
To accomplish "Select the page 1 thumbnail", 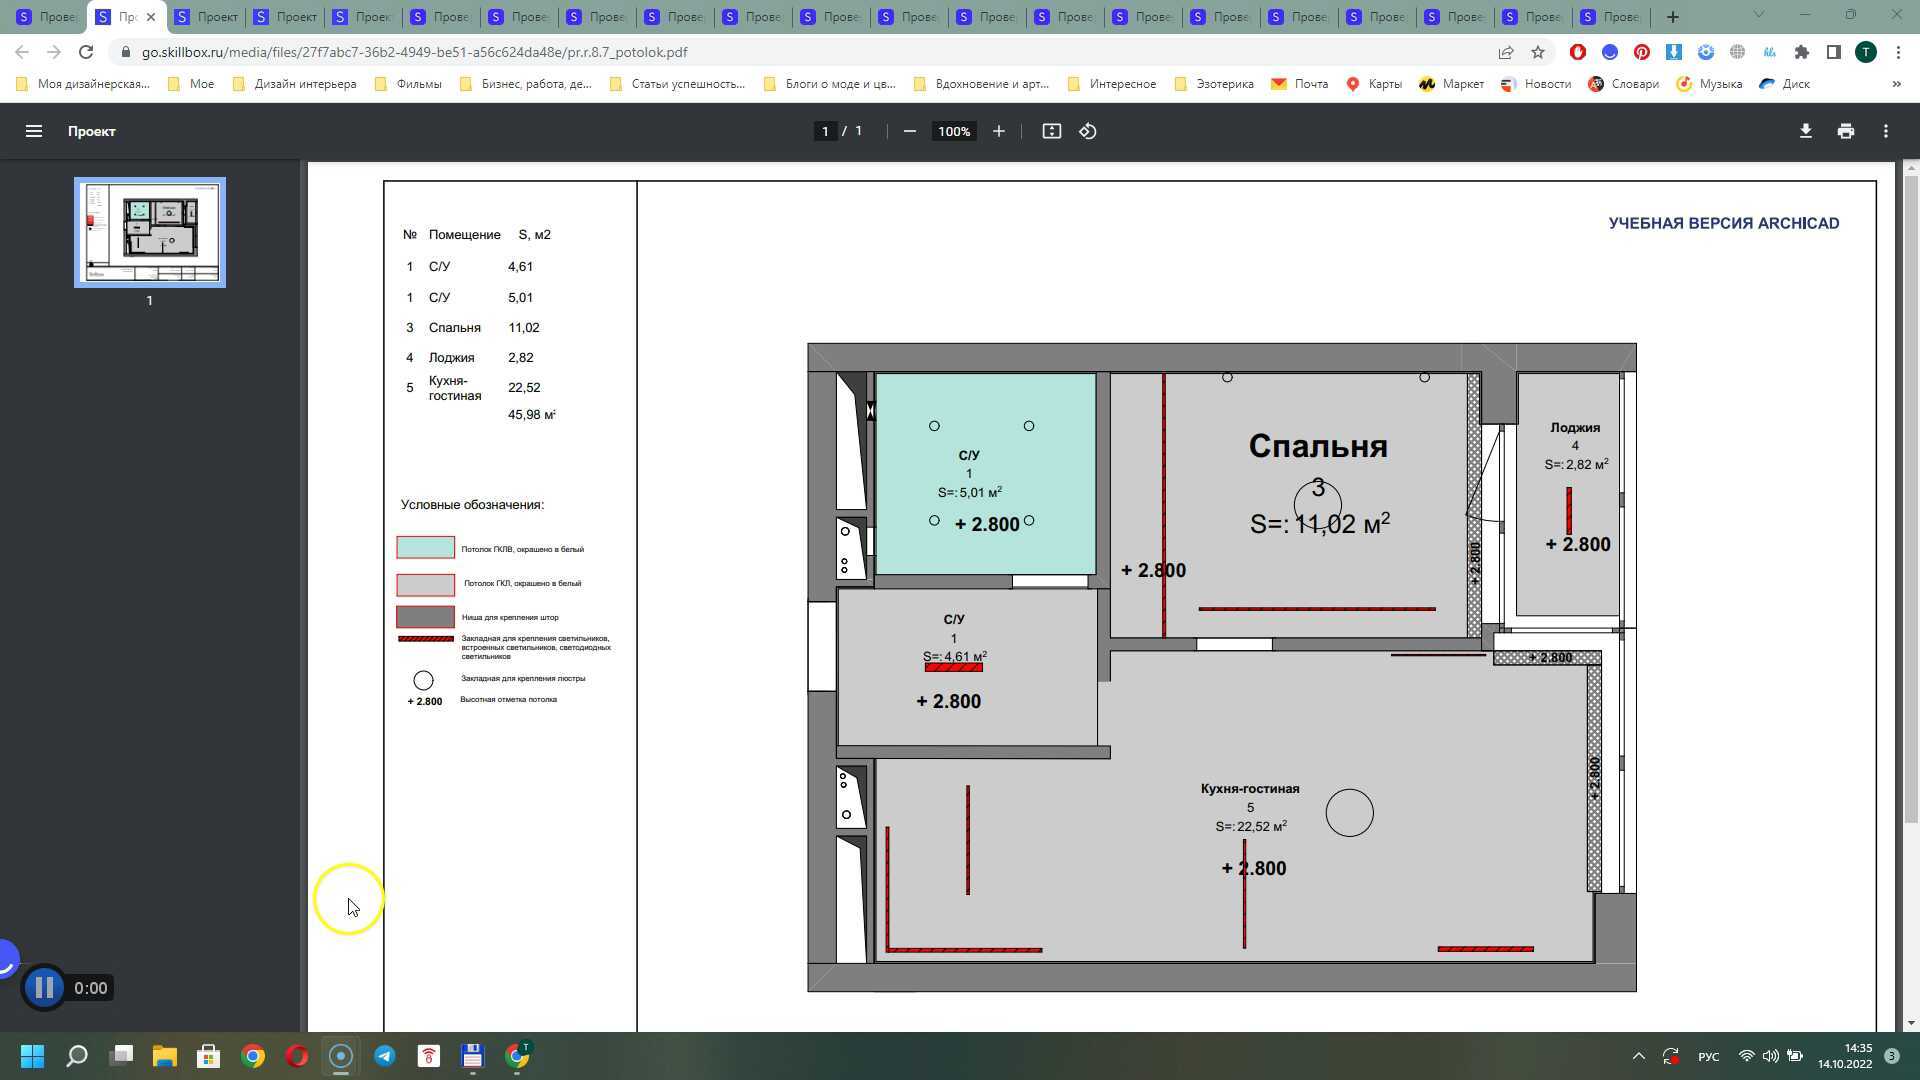I will (150, 232).
